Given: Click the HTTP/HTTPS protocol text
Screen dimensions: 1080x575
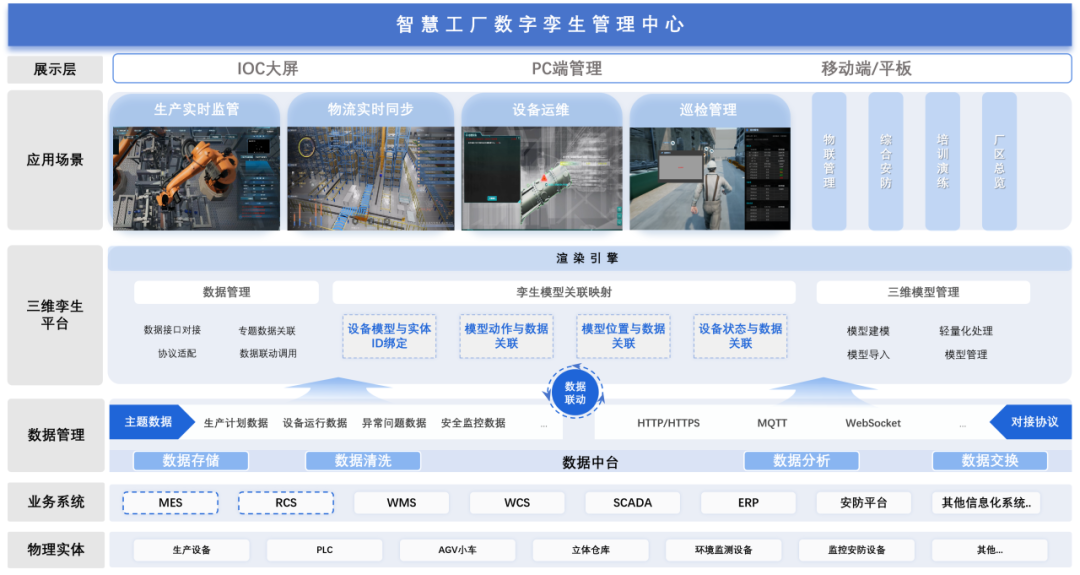Looking at the screenshot, I should (x=668, y=423).
